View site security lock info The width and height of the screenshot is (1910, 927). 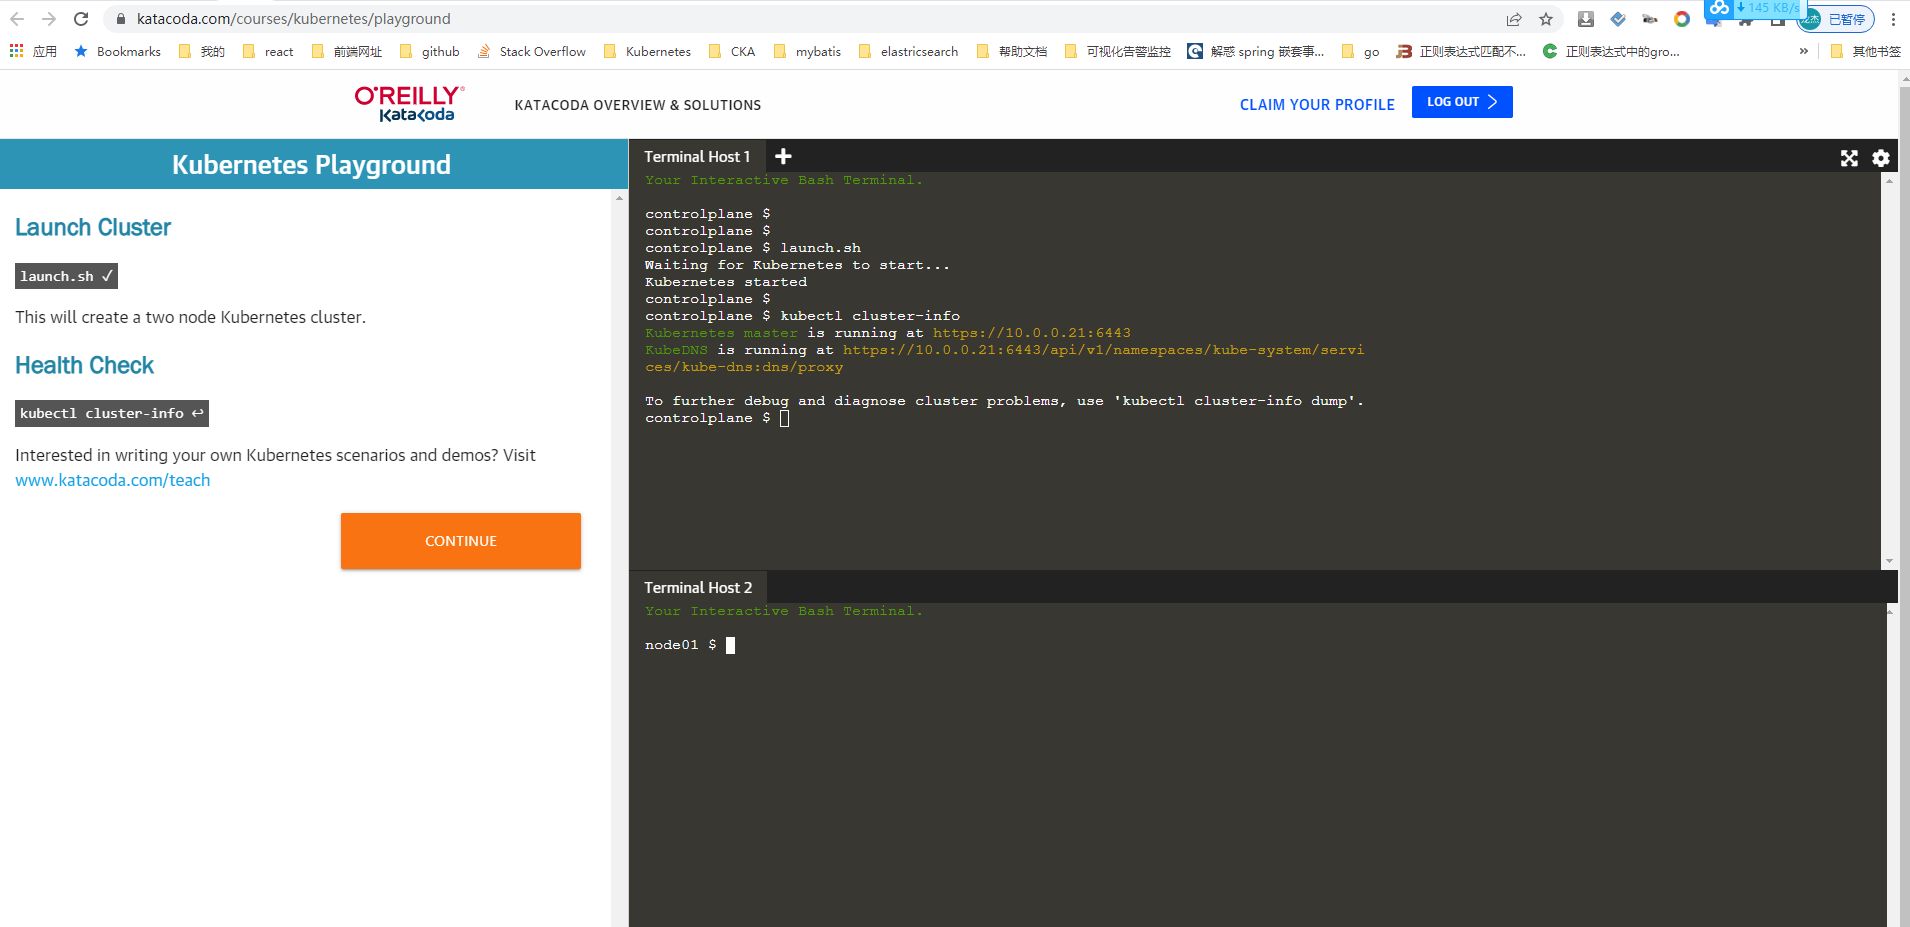120,19
